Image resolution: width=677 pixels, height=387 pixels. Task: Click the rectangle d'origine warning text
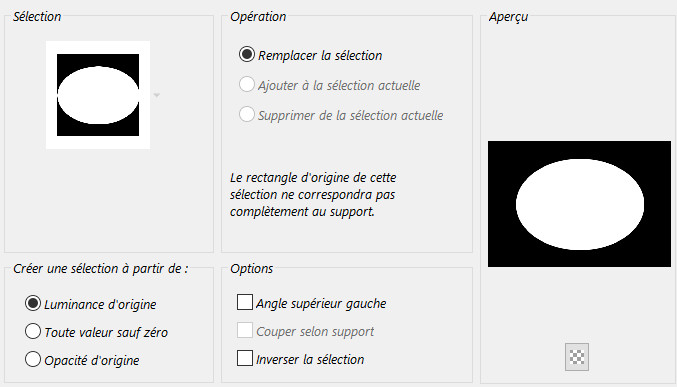click(x=313, y=194)
